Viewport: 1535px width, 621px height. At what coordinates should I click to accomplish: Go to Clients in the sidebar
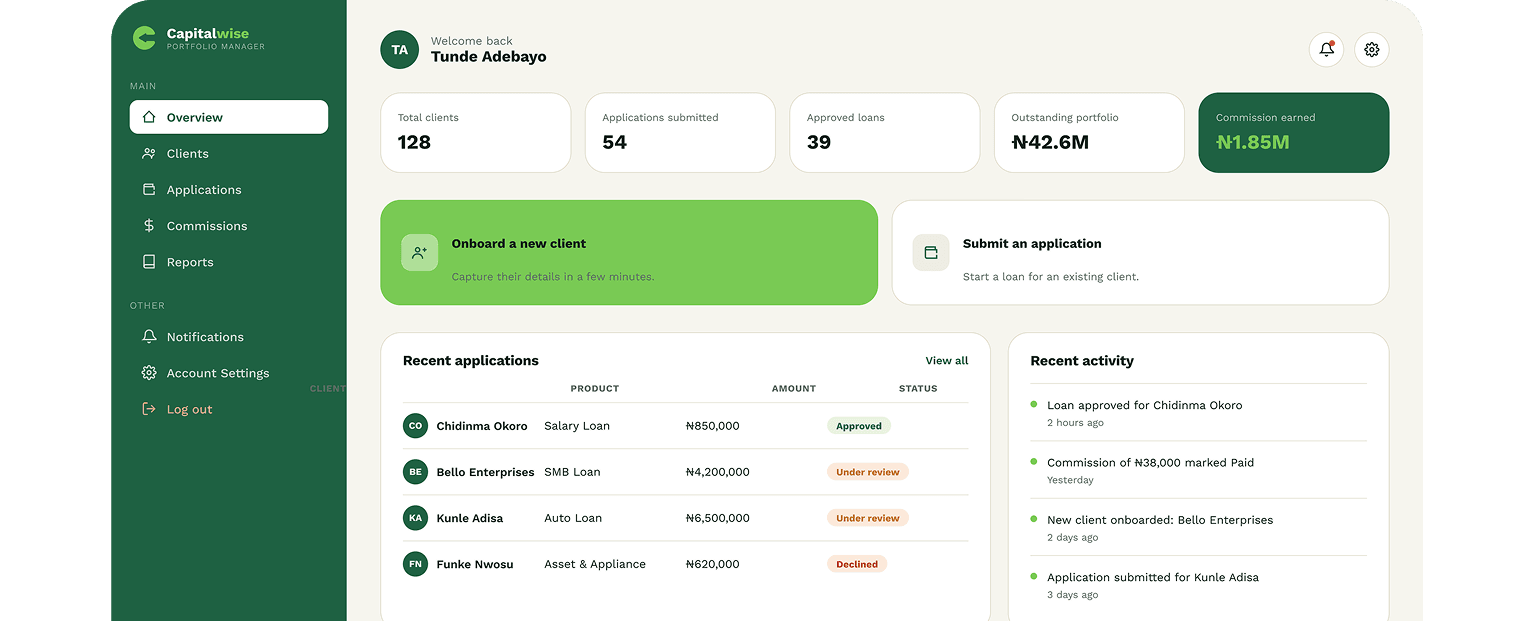[229, 153]
